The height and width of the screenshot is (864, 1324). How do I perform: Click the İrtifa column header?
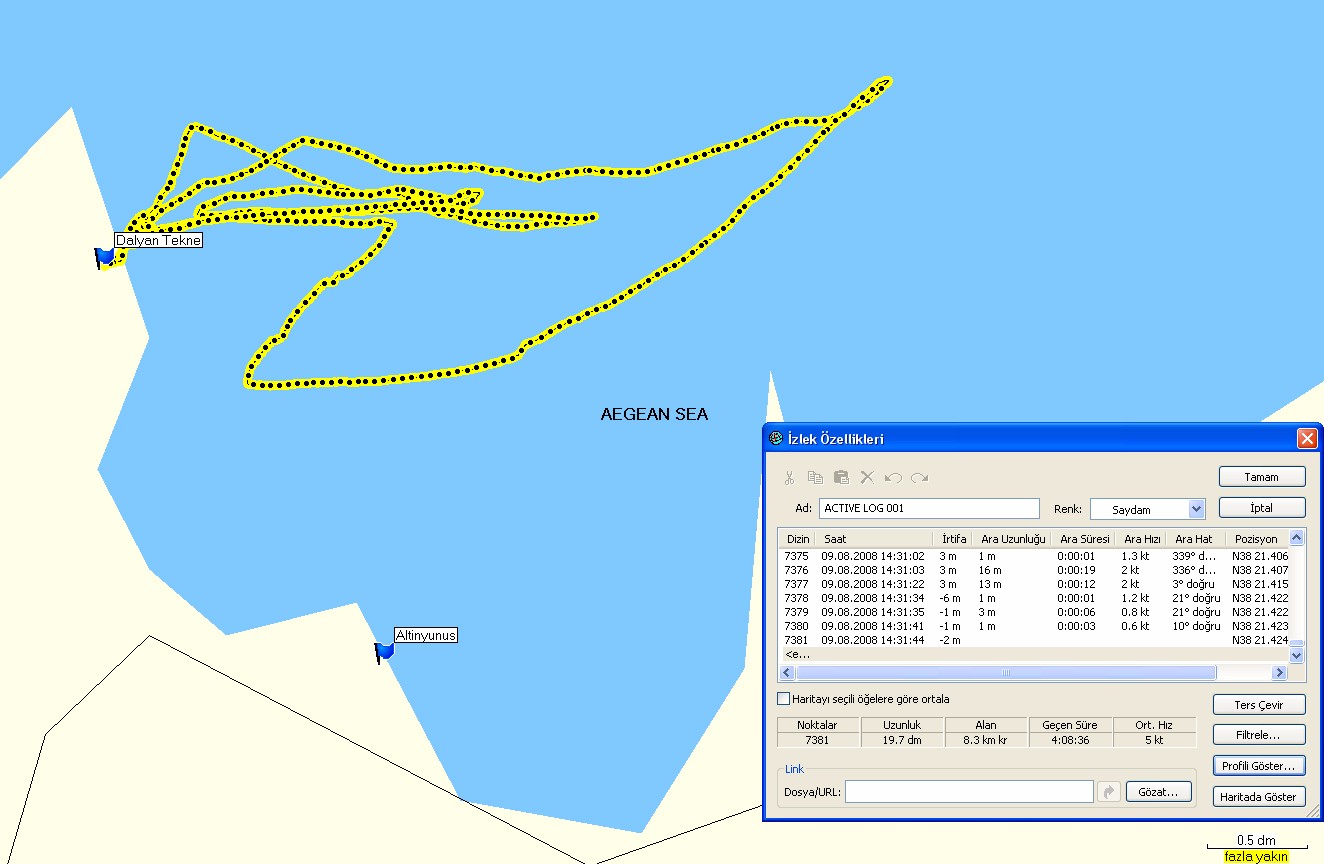pyautogui.click(x=954, y=539)
